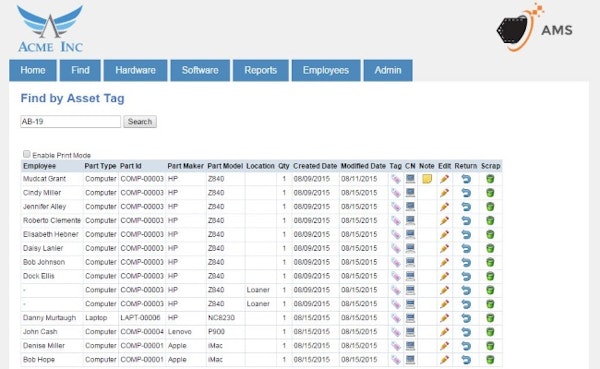The width and height of the screenshot is (600, 369).
Task: Scrap the asset for Jennifer Alley
Action: click(490, 207)
